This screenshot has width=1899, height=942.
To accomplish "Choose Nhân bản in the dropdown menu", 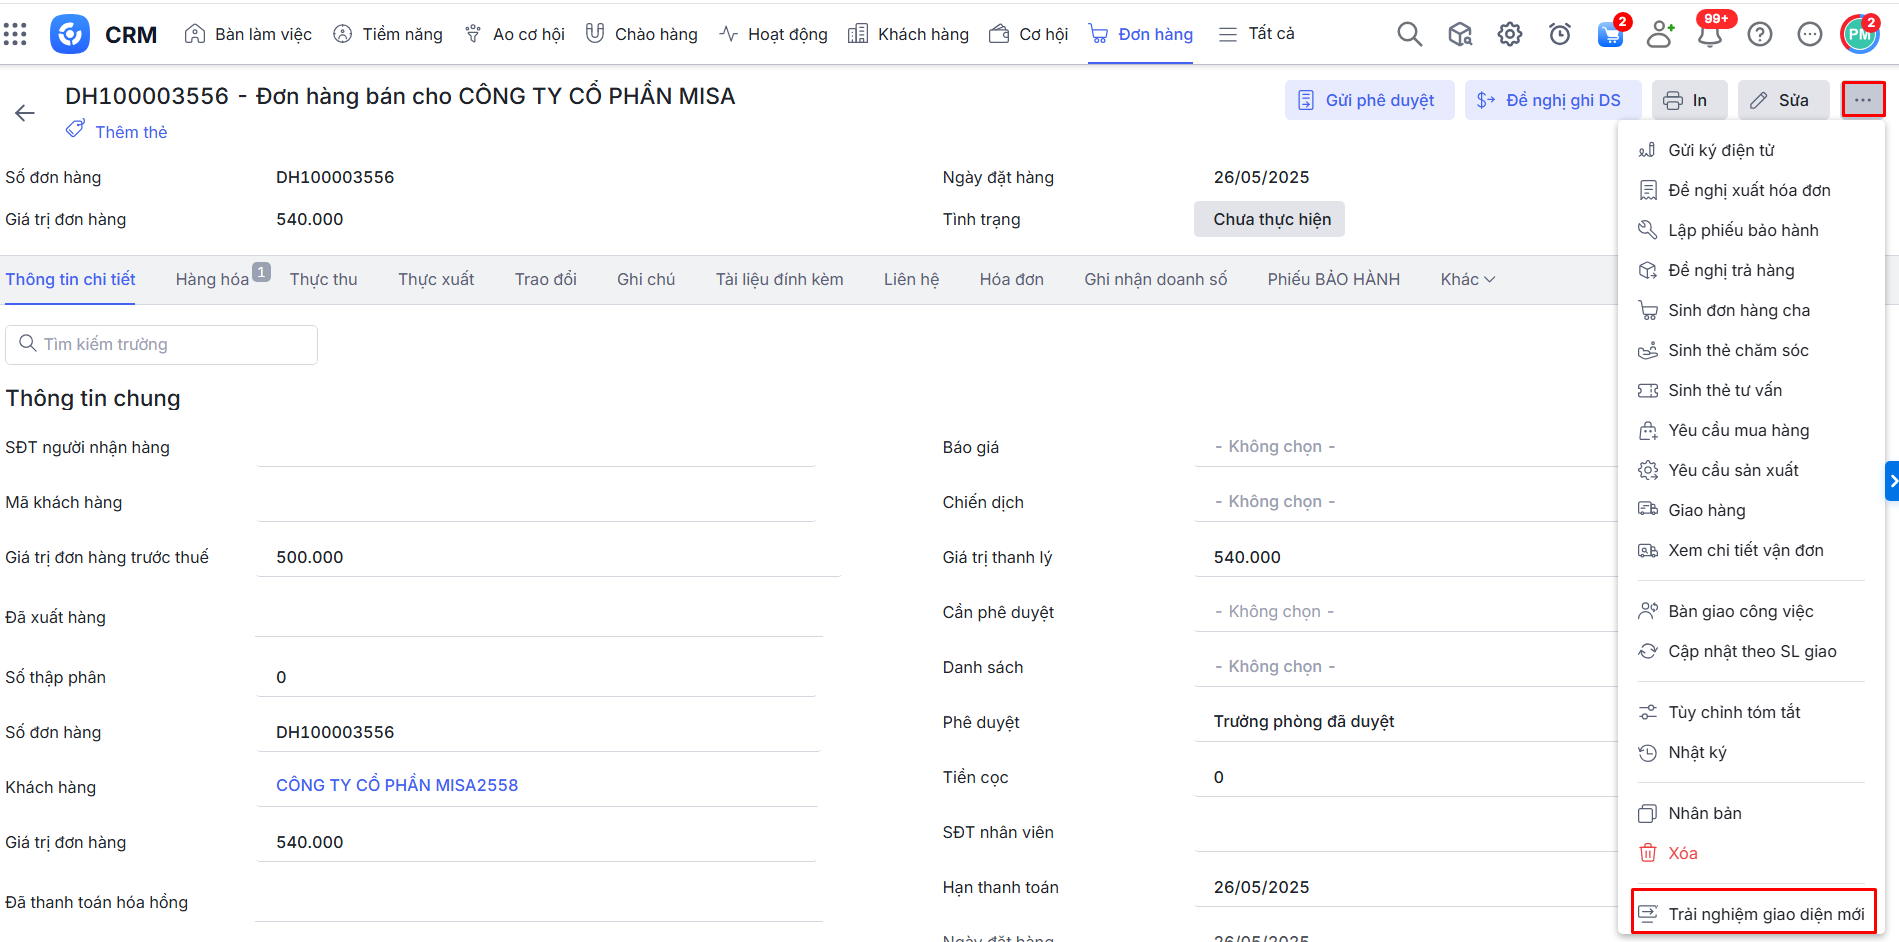I will [x=1704, y=813].
